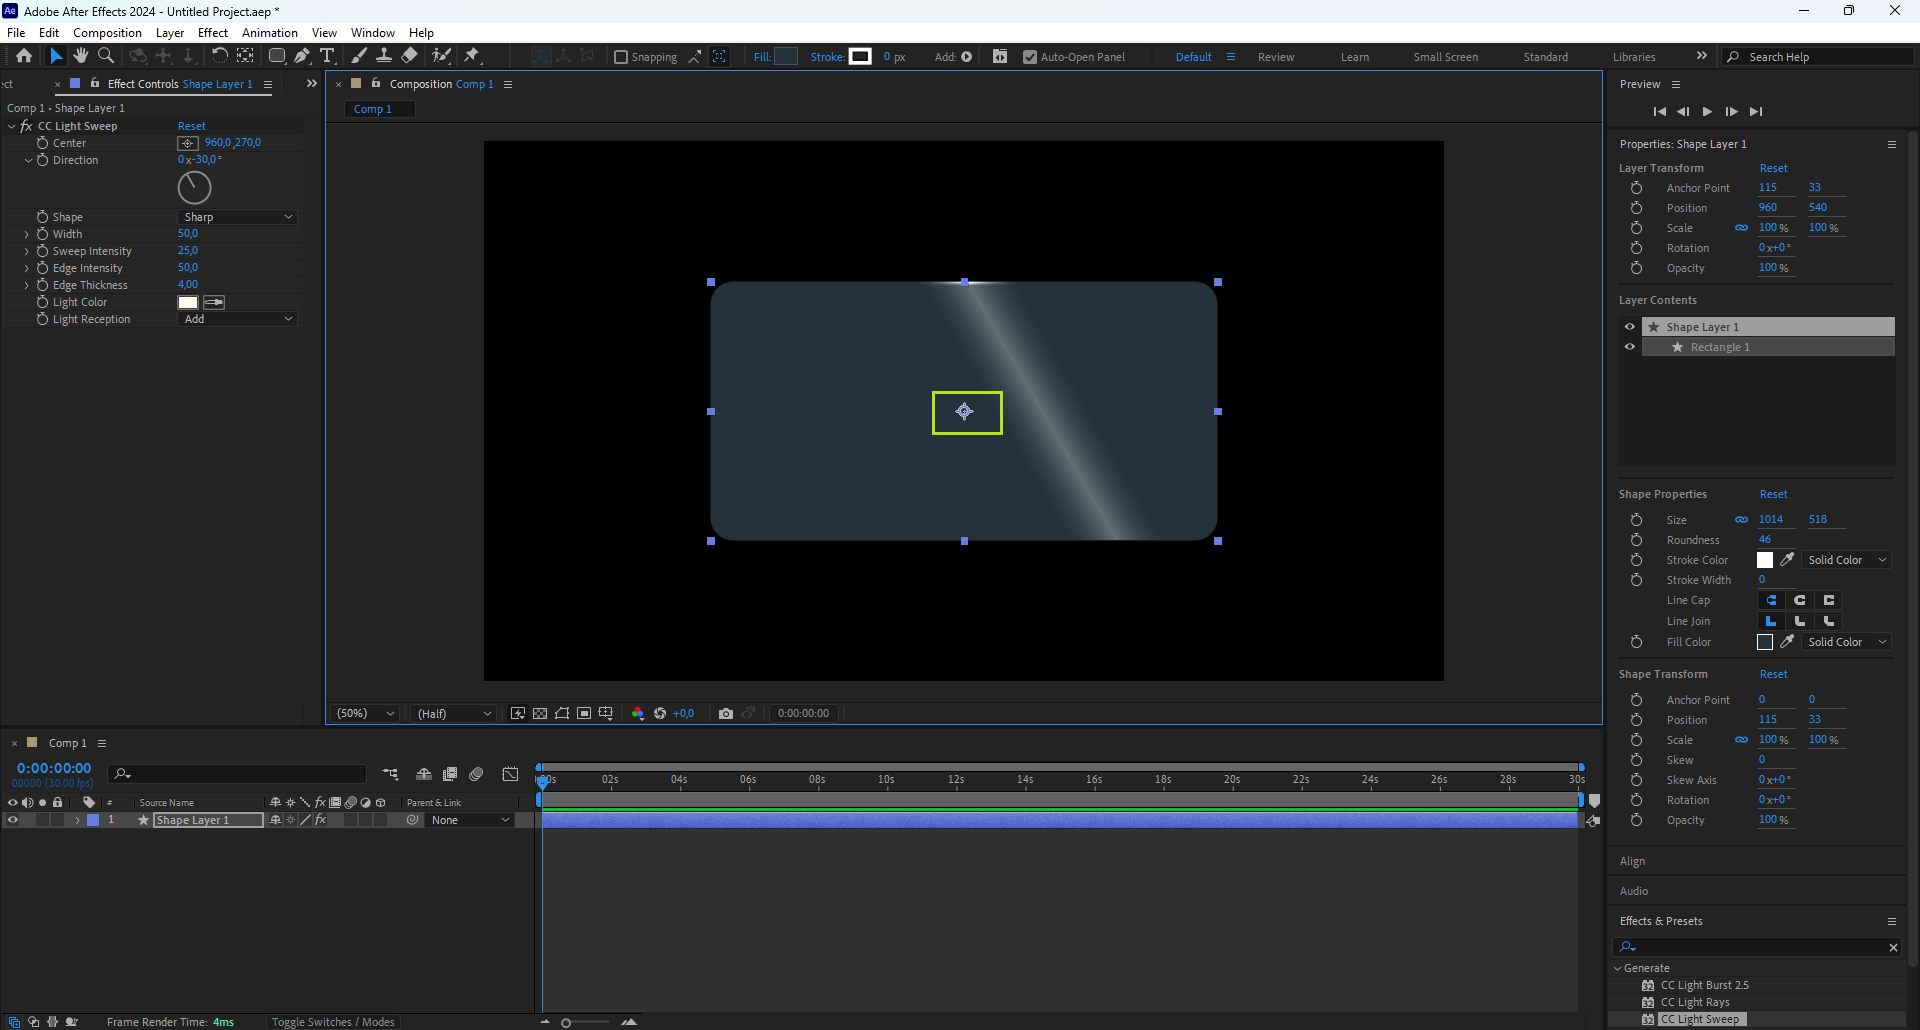Select the Zoom tool magnifier
The width and height of the screenshot is (1920, 1030).
click(106, 56)
